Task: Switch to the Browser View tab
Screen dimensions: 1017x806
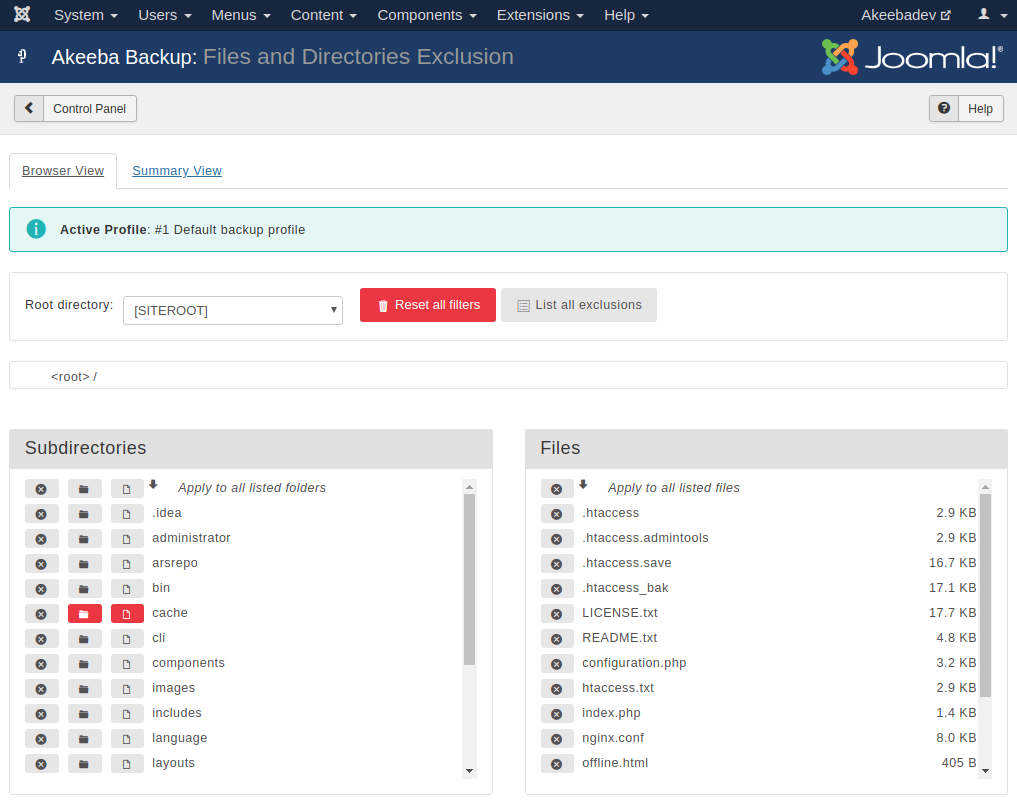Action: pyautogui.click(x=63, y=171)
